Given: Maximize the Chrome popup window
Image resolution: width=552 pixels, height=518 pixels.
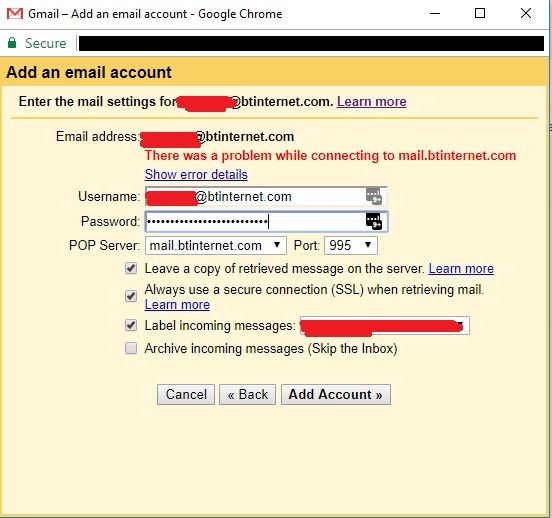Looking at the screenshot, I should point(480,13).
